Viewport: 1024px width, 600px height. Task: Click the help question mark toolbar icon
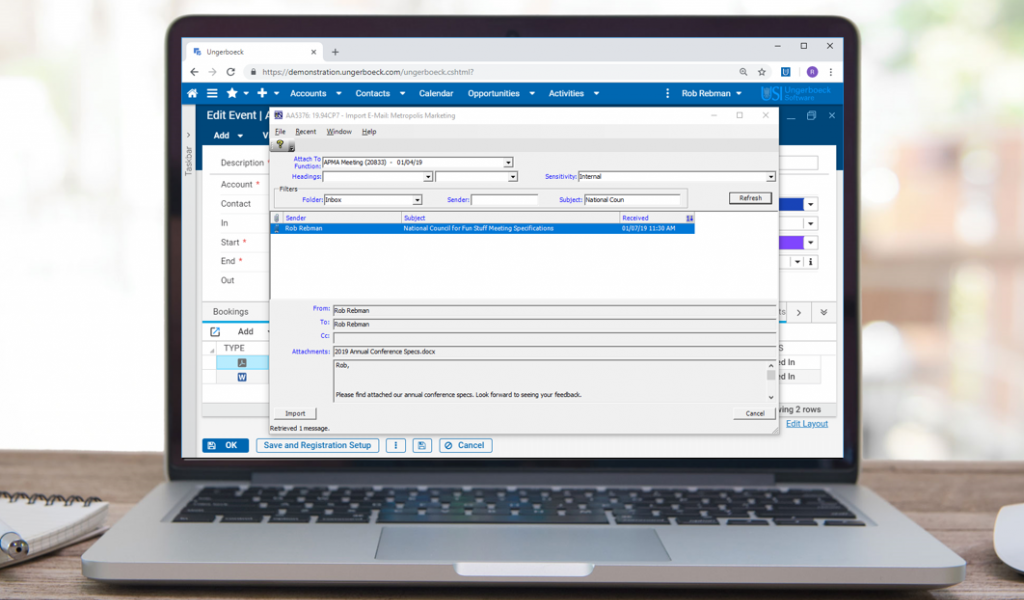click(281, 145)
